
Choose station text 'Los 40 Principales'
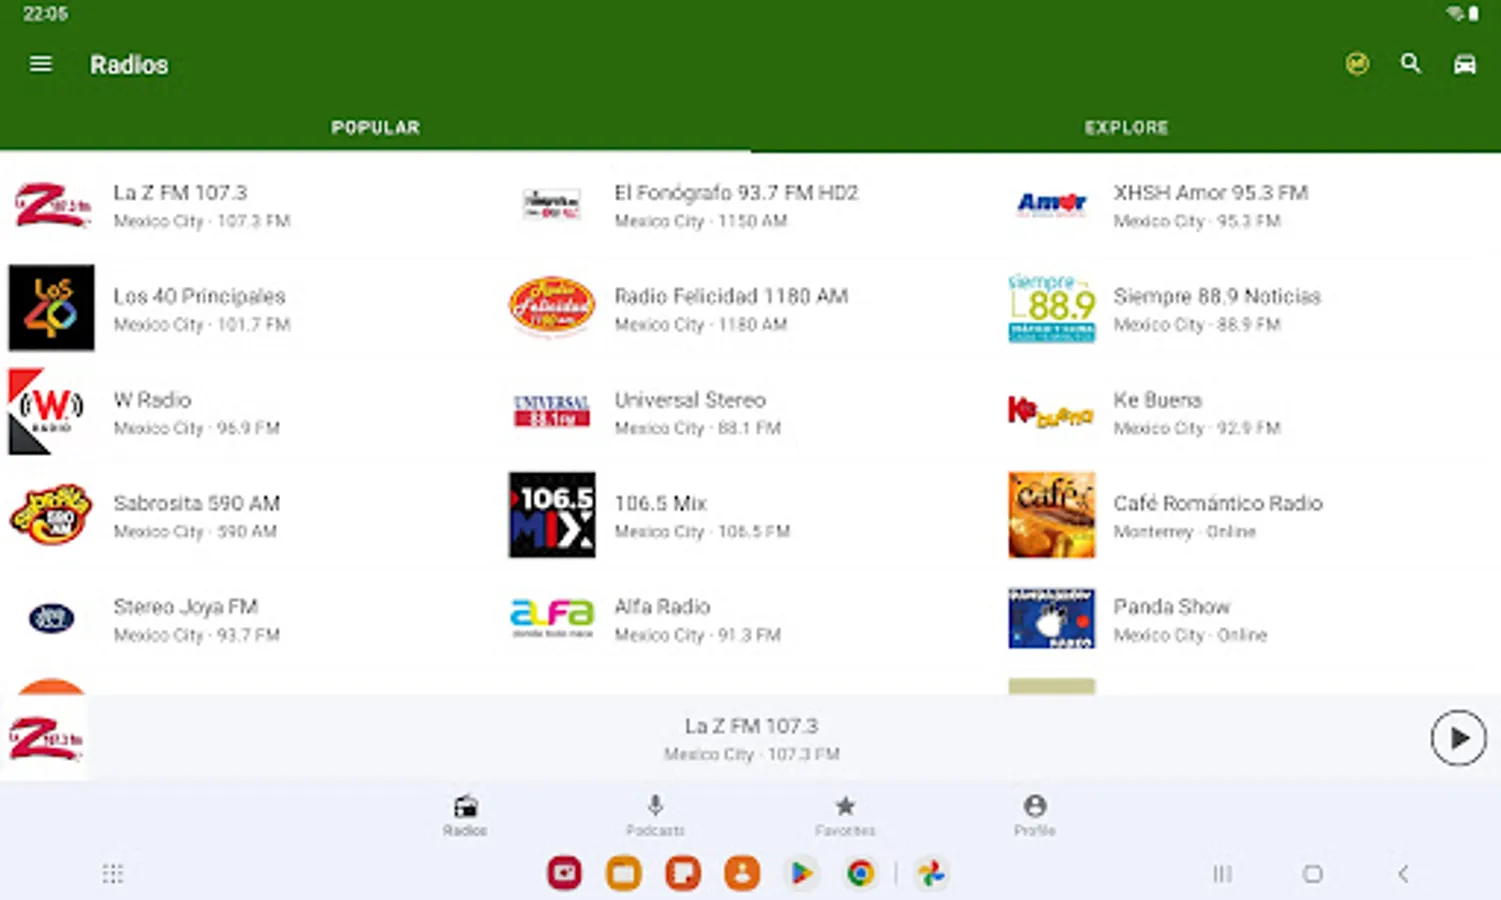(x=199, y=296)
